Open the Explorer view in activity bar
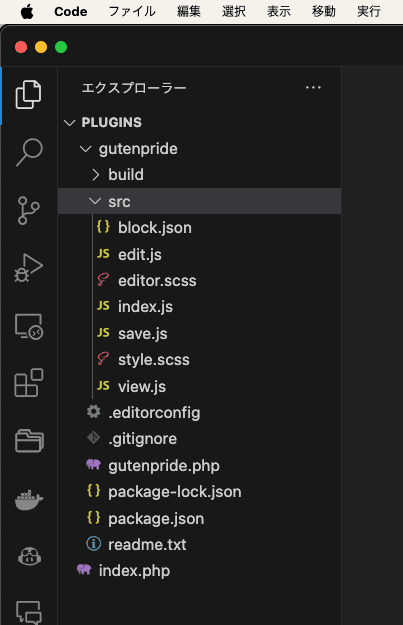The width and height of the screenshot is (403, 625). [x=28, y=94]
